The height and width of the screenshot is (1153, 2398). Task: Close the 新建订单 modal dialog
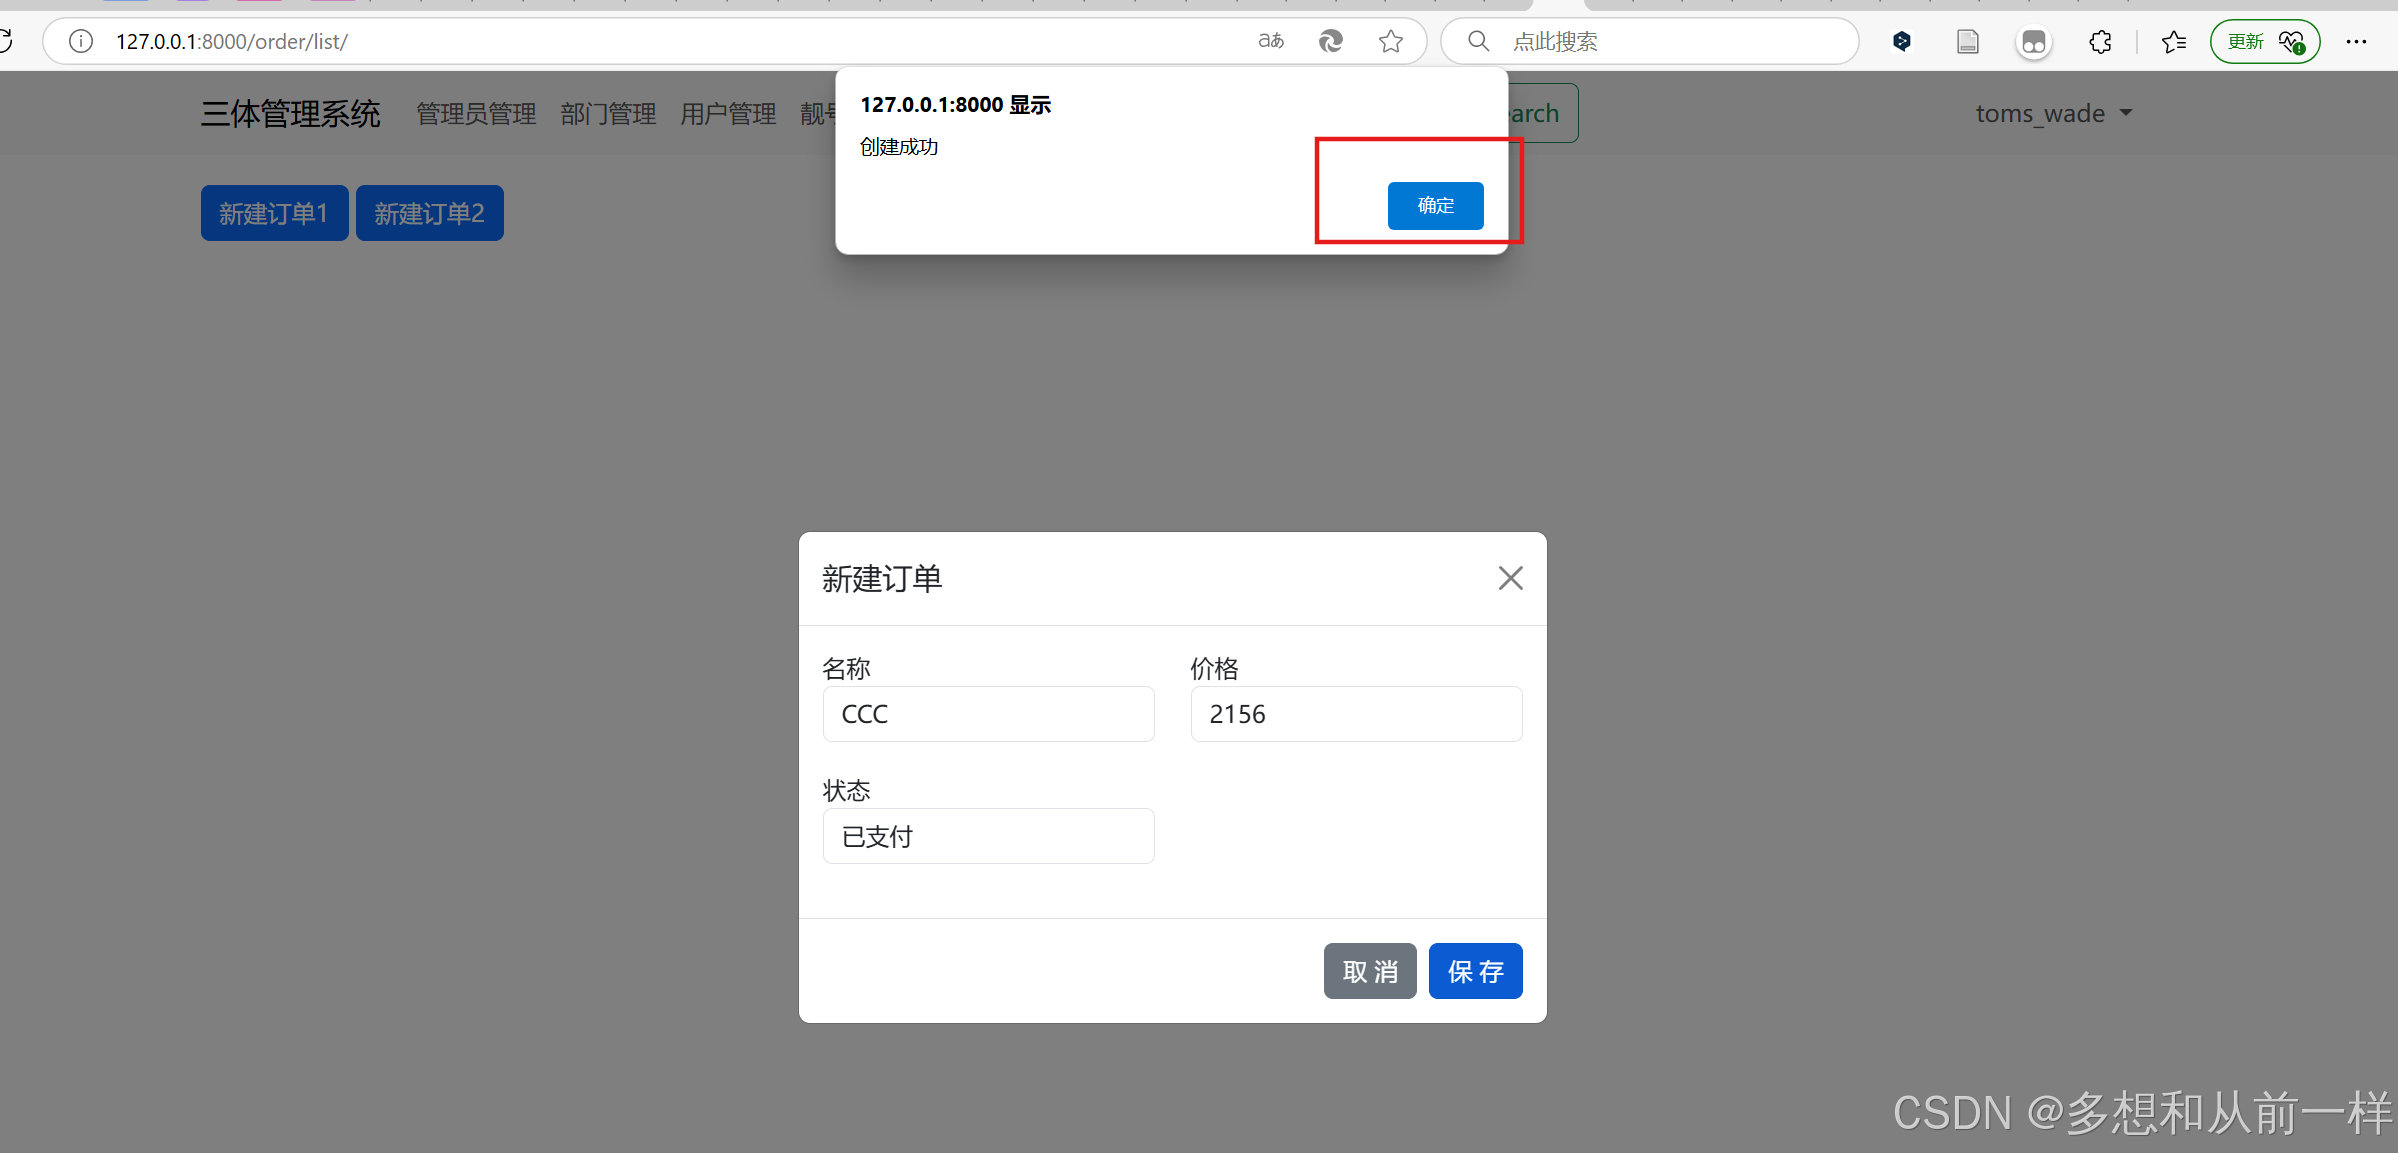point(1510,578)
